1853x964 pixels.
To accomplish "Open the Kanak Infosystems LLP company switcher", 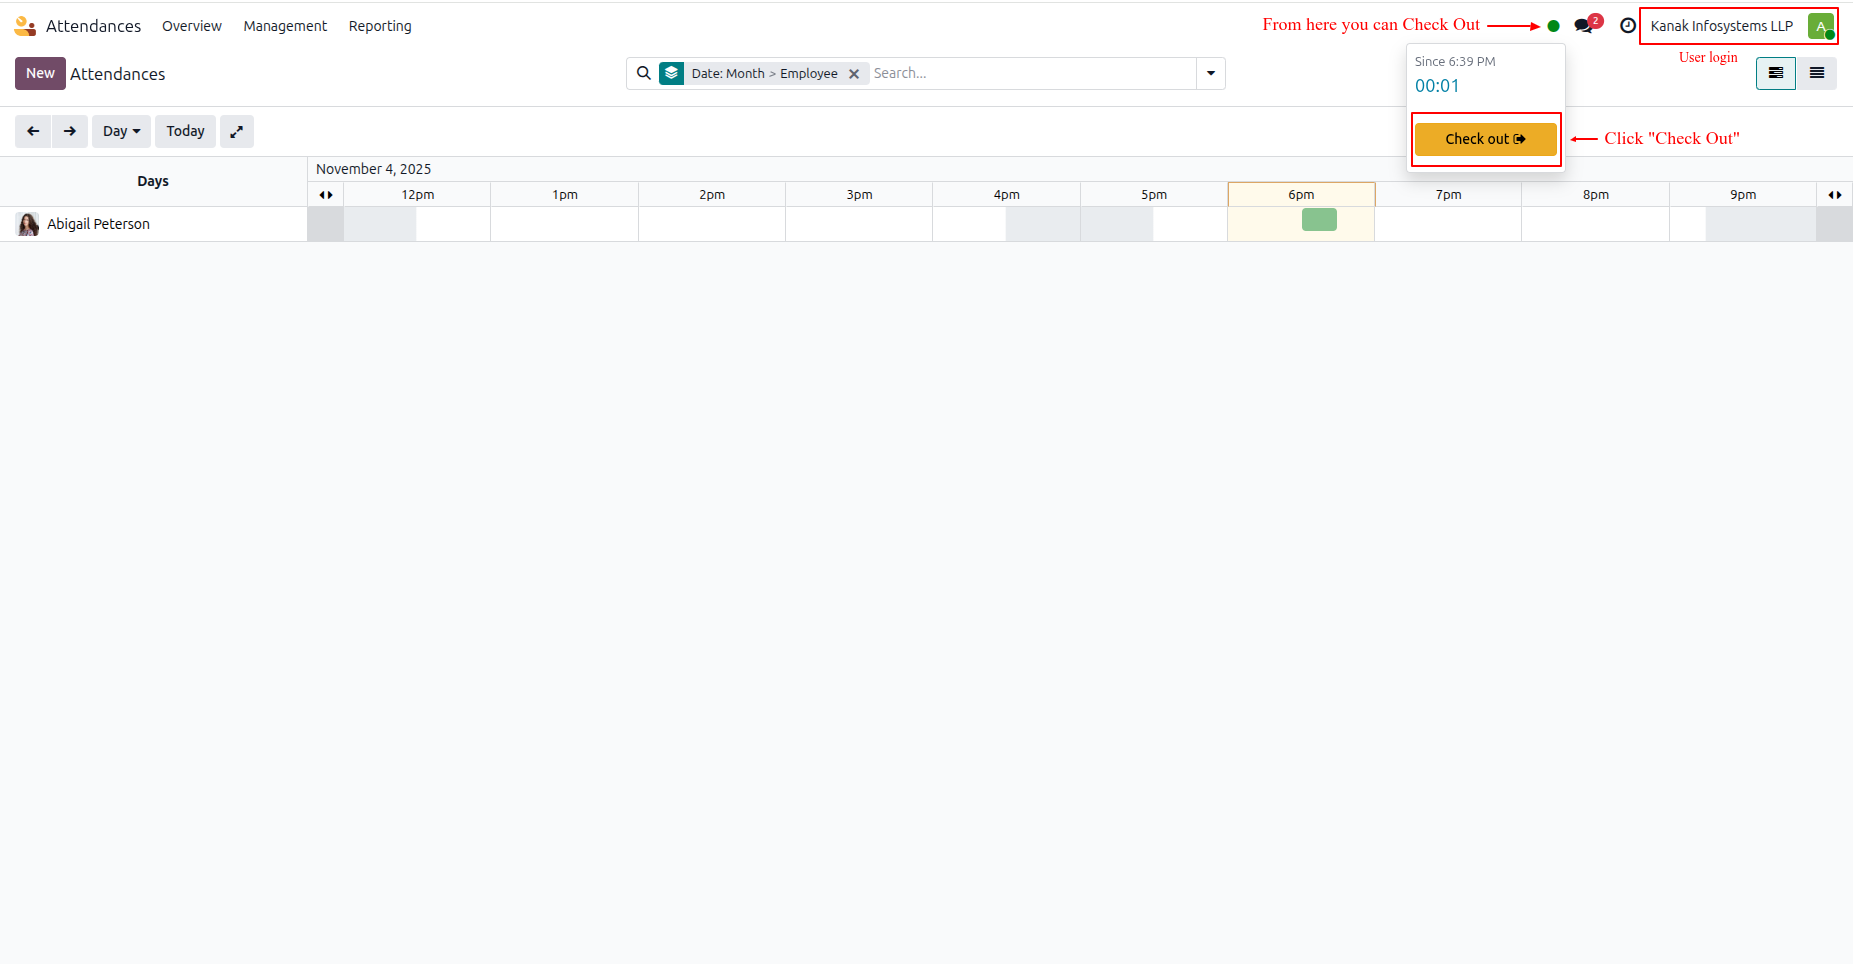I will (1722, 26).
